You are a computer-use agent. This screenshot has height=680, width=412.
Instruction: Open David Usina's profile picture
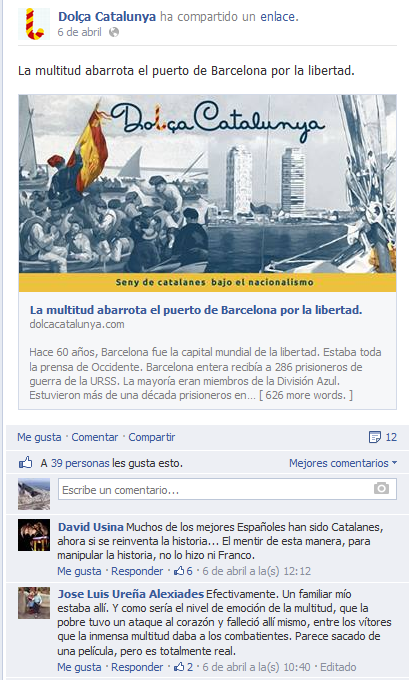click(34, 535)
